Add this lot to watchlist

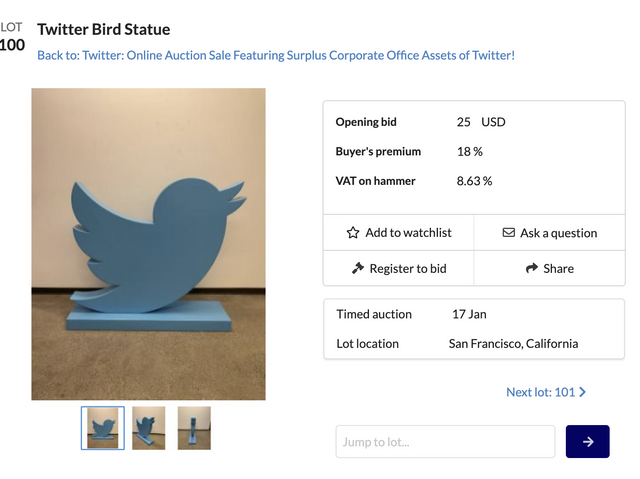(x=398, y=233)
